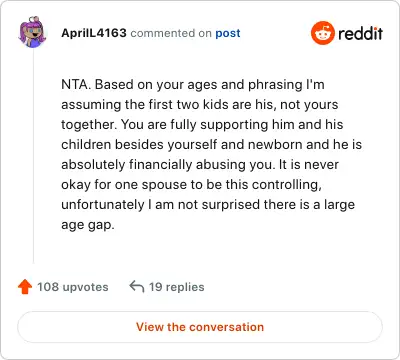The width and height of the screenshot is (400, 360).
Task: Click the reply arrow icon
Action: [x=137, y=286]
